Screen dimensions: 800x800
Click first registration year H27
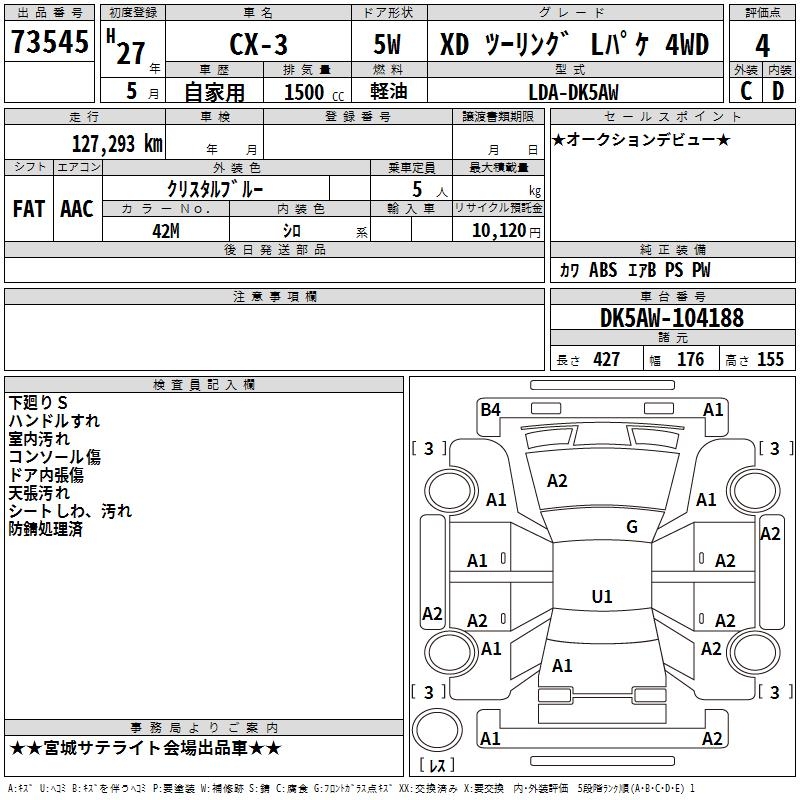click(126, 47)
